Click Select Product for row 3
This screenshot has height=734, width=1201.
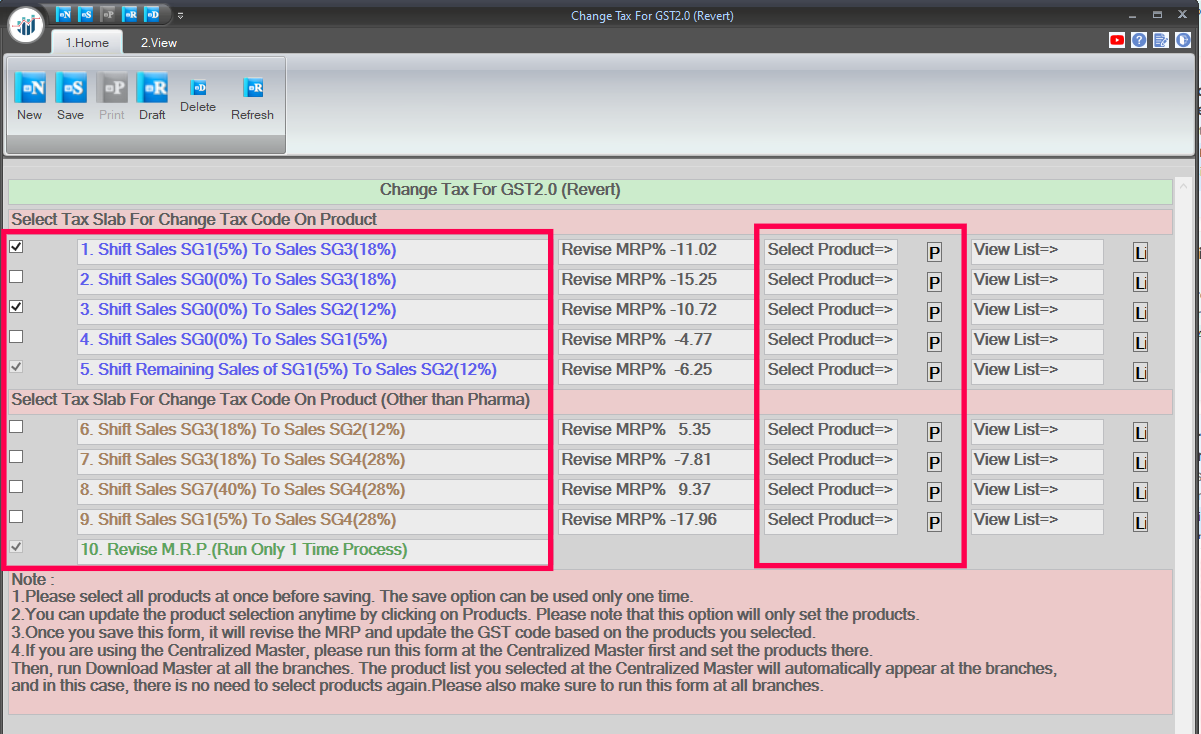click(x=830, y=310)
